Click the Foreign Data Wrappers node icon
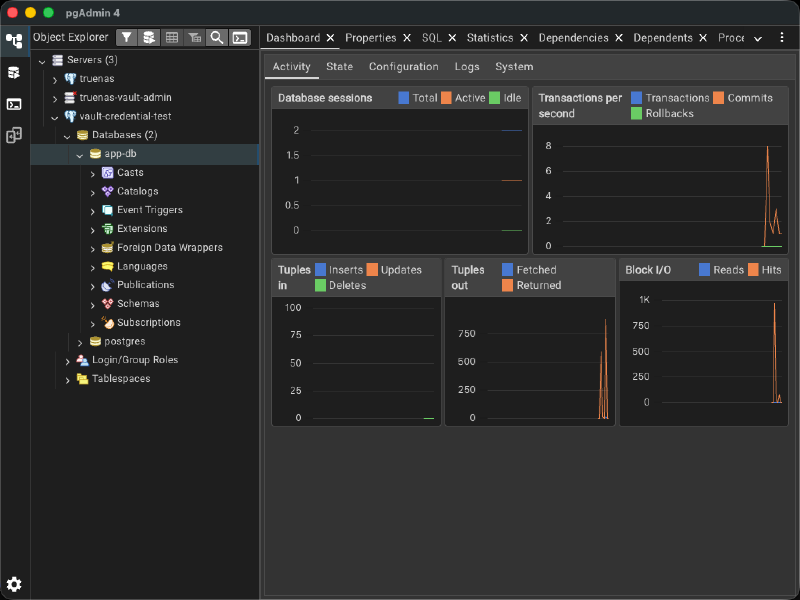The image size is (800, 600). point(108,247)
